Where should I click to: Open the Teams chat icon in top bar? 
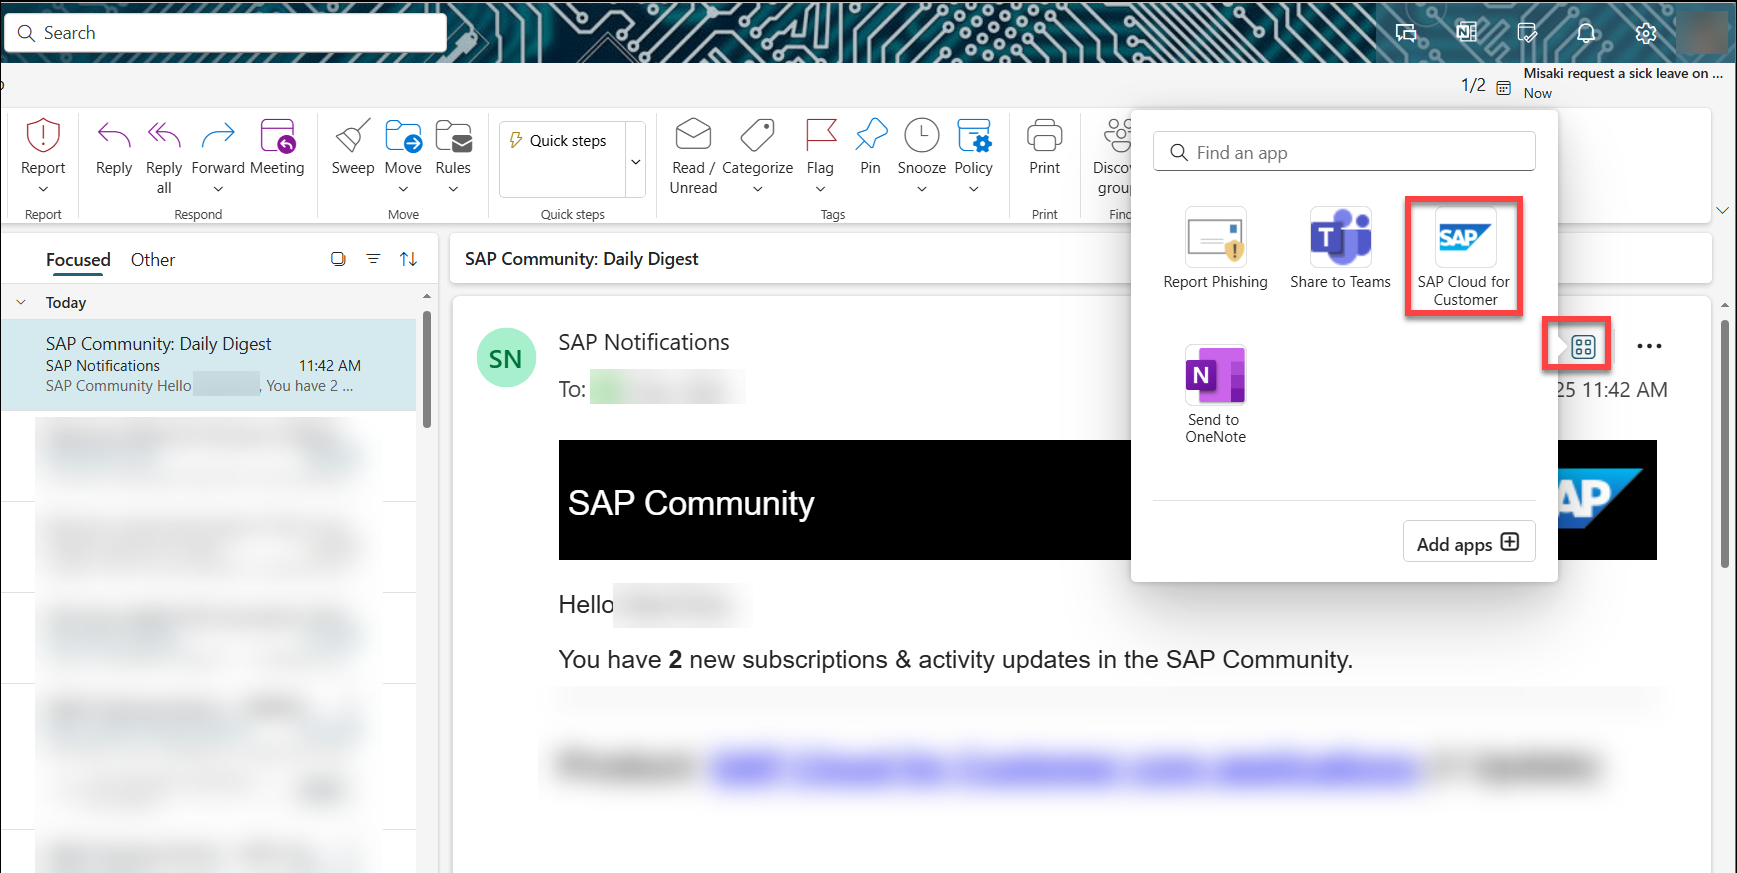tap(1406, 33)
